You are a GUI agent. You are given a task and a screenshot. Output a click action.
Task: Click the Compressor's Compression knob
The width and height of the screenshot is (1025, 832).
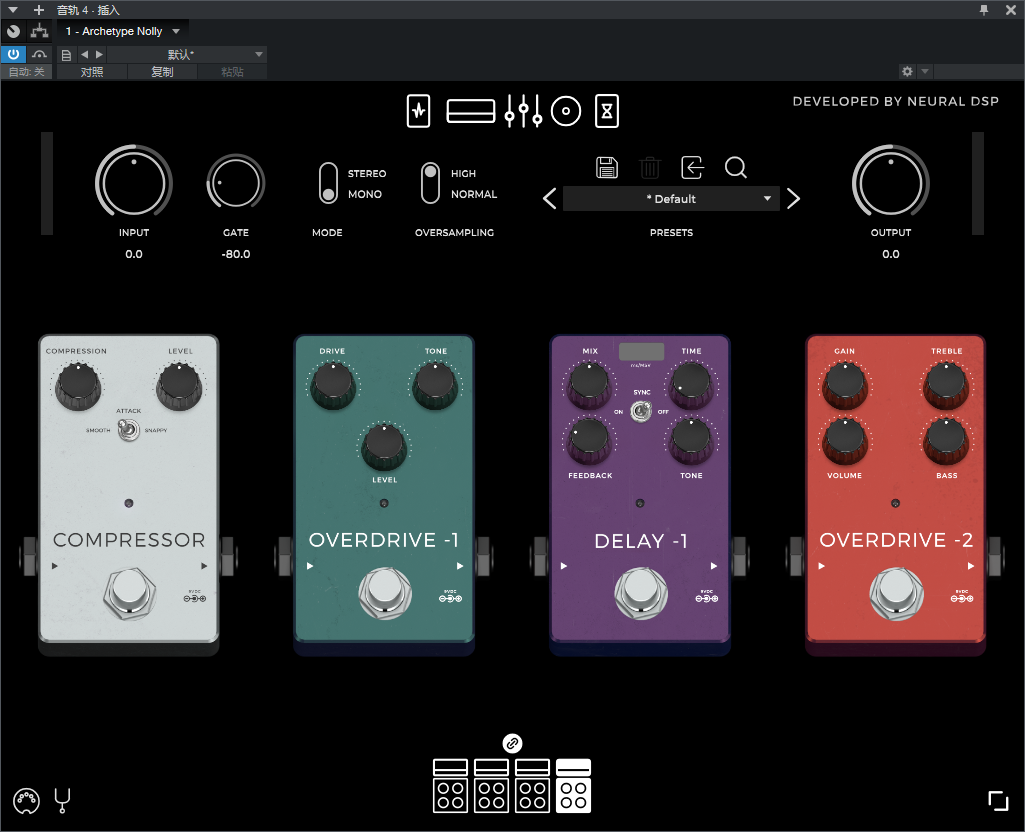(x=78, y=386)
